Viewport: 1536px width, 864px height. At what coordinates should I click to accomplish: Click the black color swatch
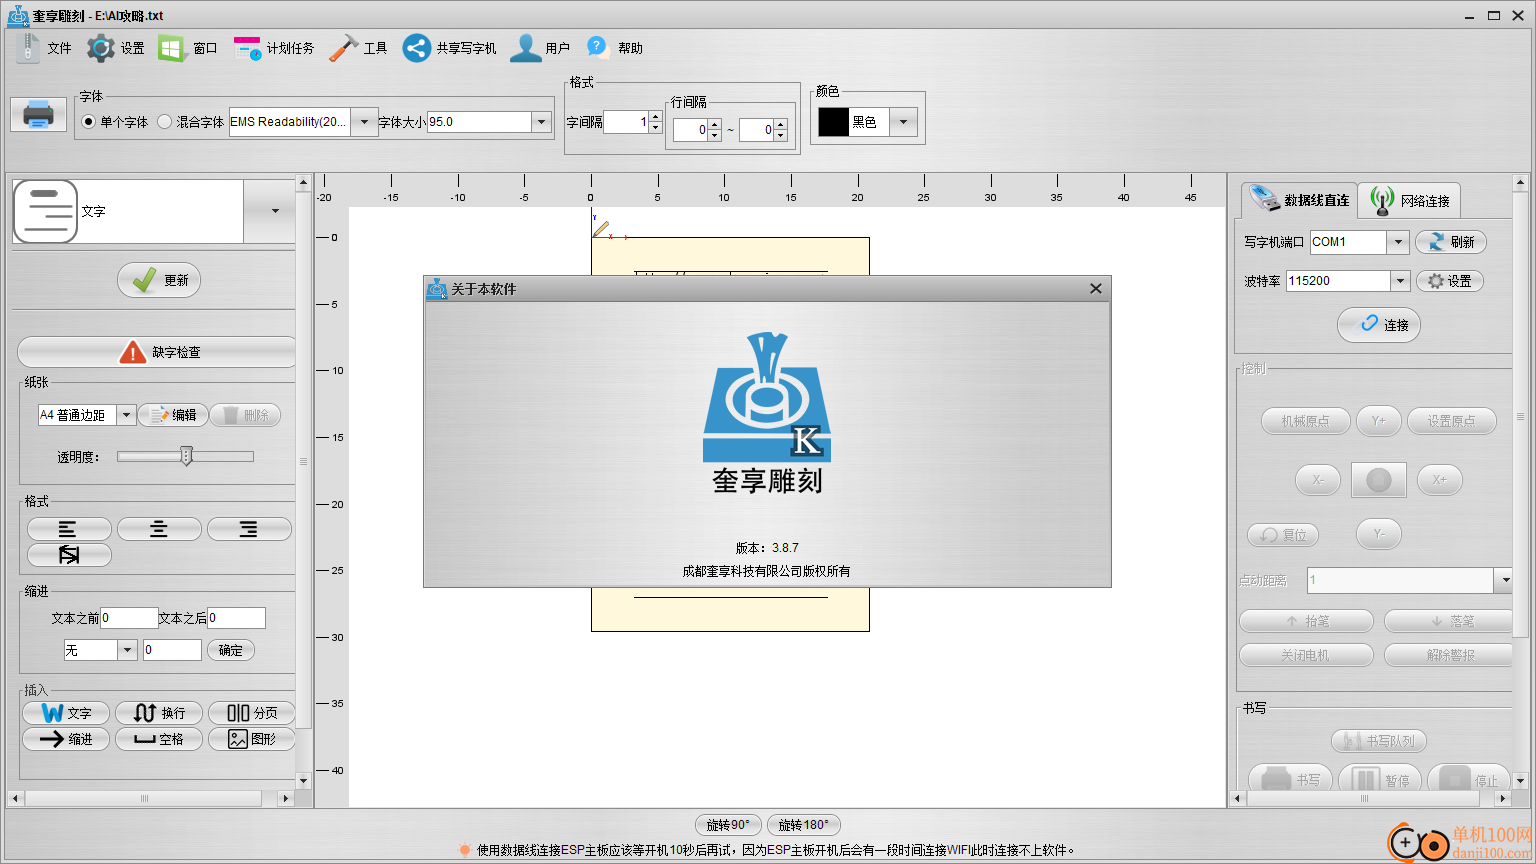833,122
